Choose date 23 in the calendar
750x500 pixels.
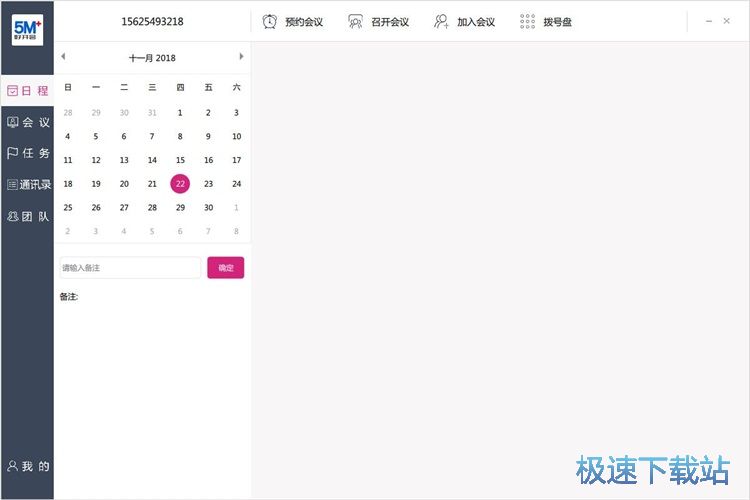coord(209,184)
